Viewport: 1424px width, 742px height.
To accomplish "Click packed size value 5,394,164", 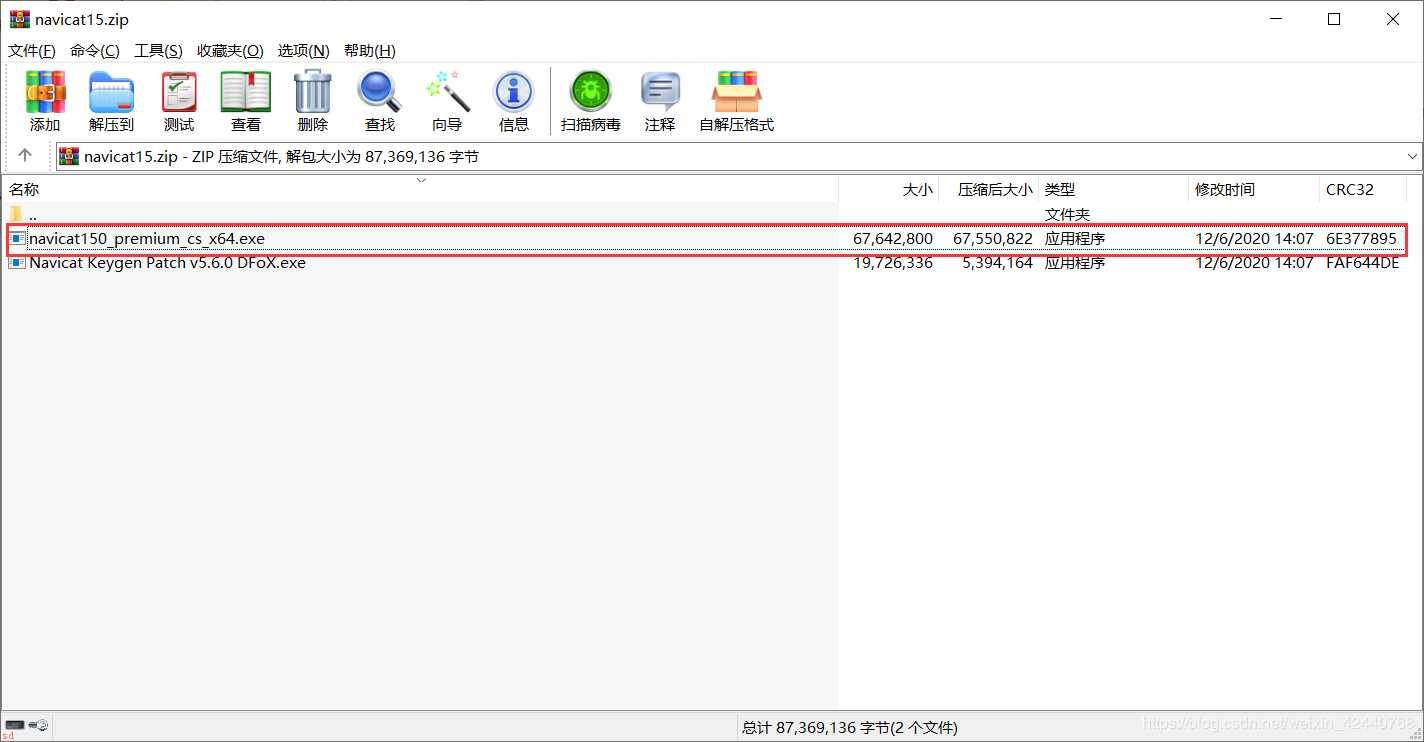I will click(998, 263).
